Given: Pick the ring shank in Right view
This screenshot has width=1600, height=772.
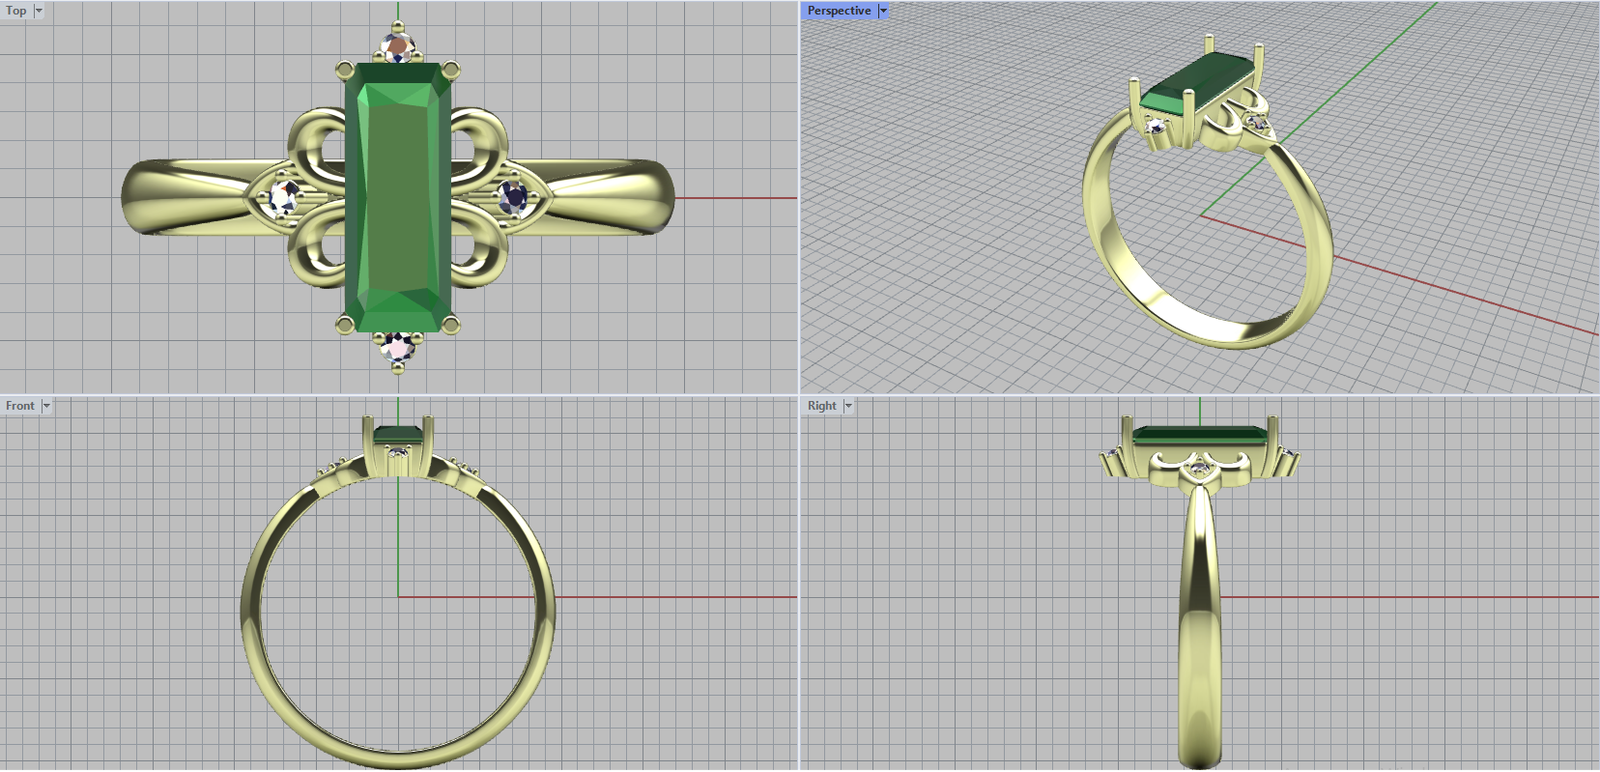Looking at the screenshot, I should 1199,640.
